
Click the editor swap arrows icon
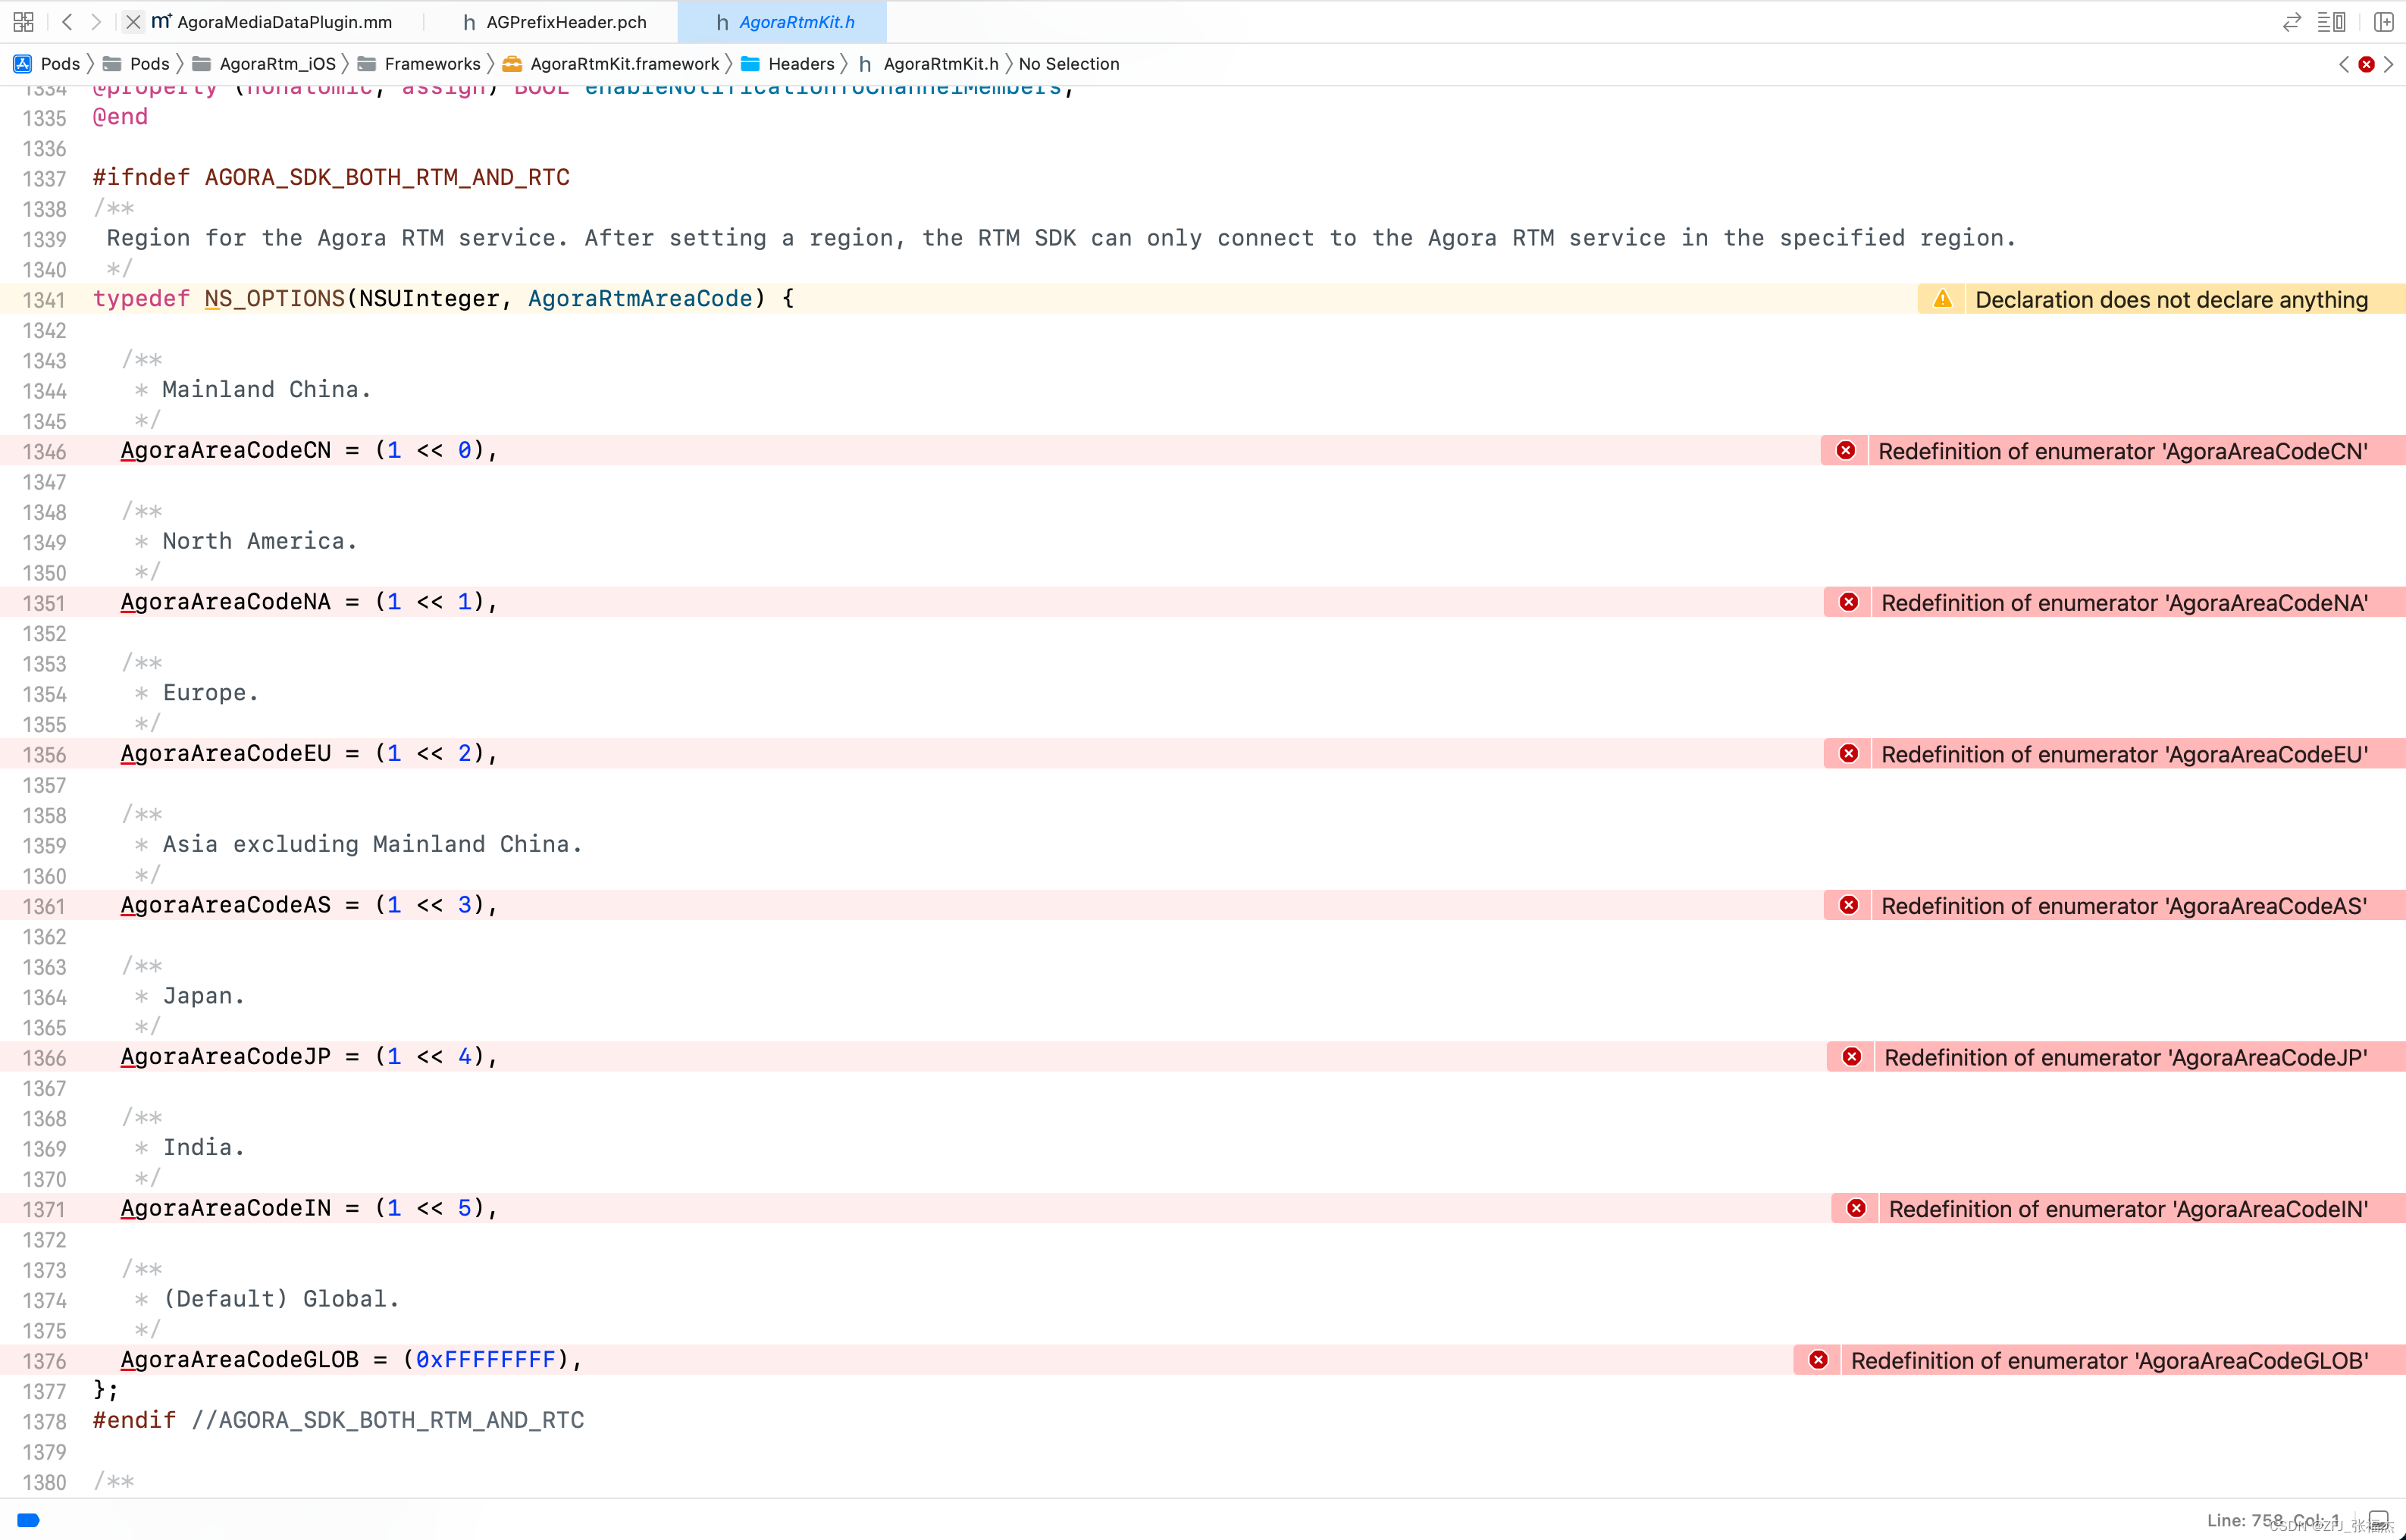click(x=2291, y=22)
